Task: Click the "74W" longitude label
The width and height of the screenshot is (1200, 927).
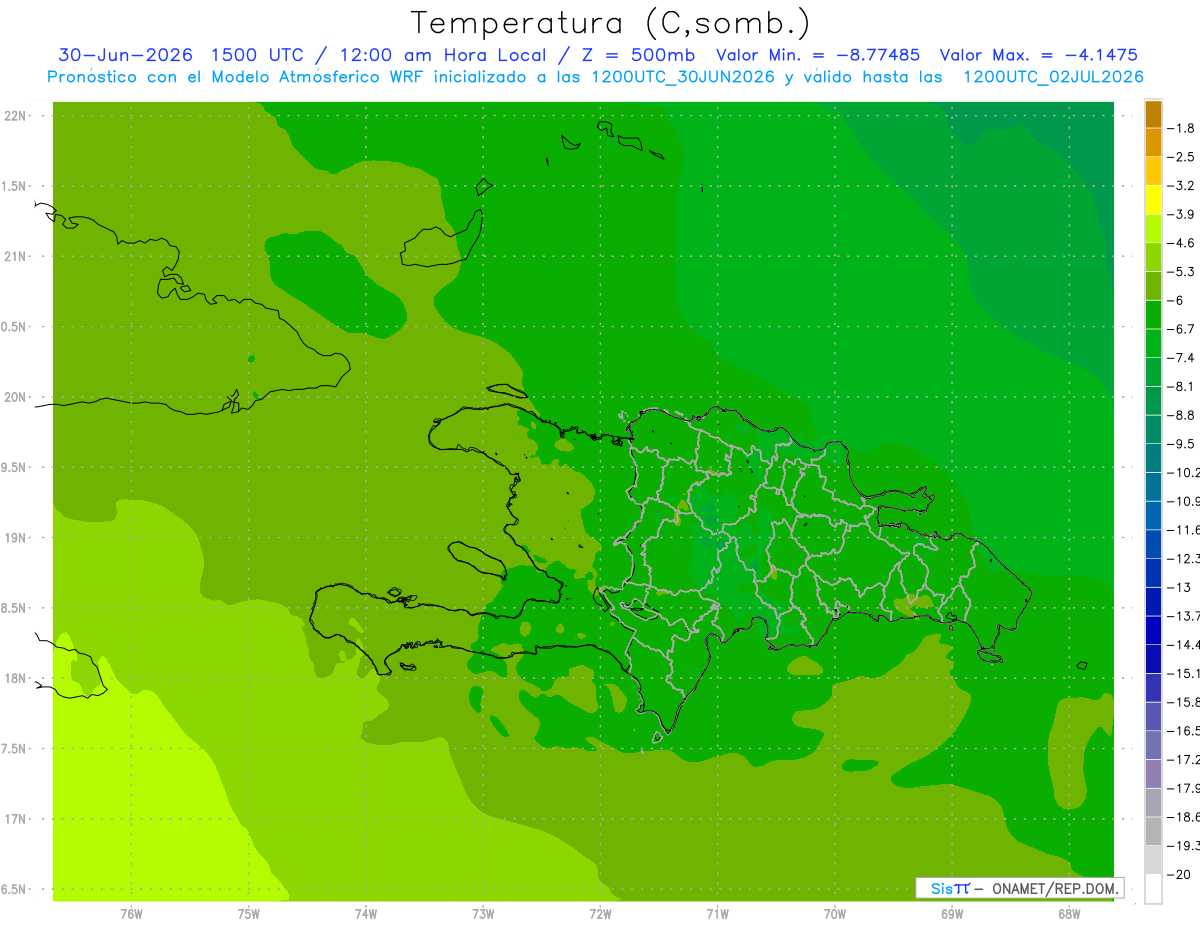Action: click(x=366, y=914)
